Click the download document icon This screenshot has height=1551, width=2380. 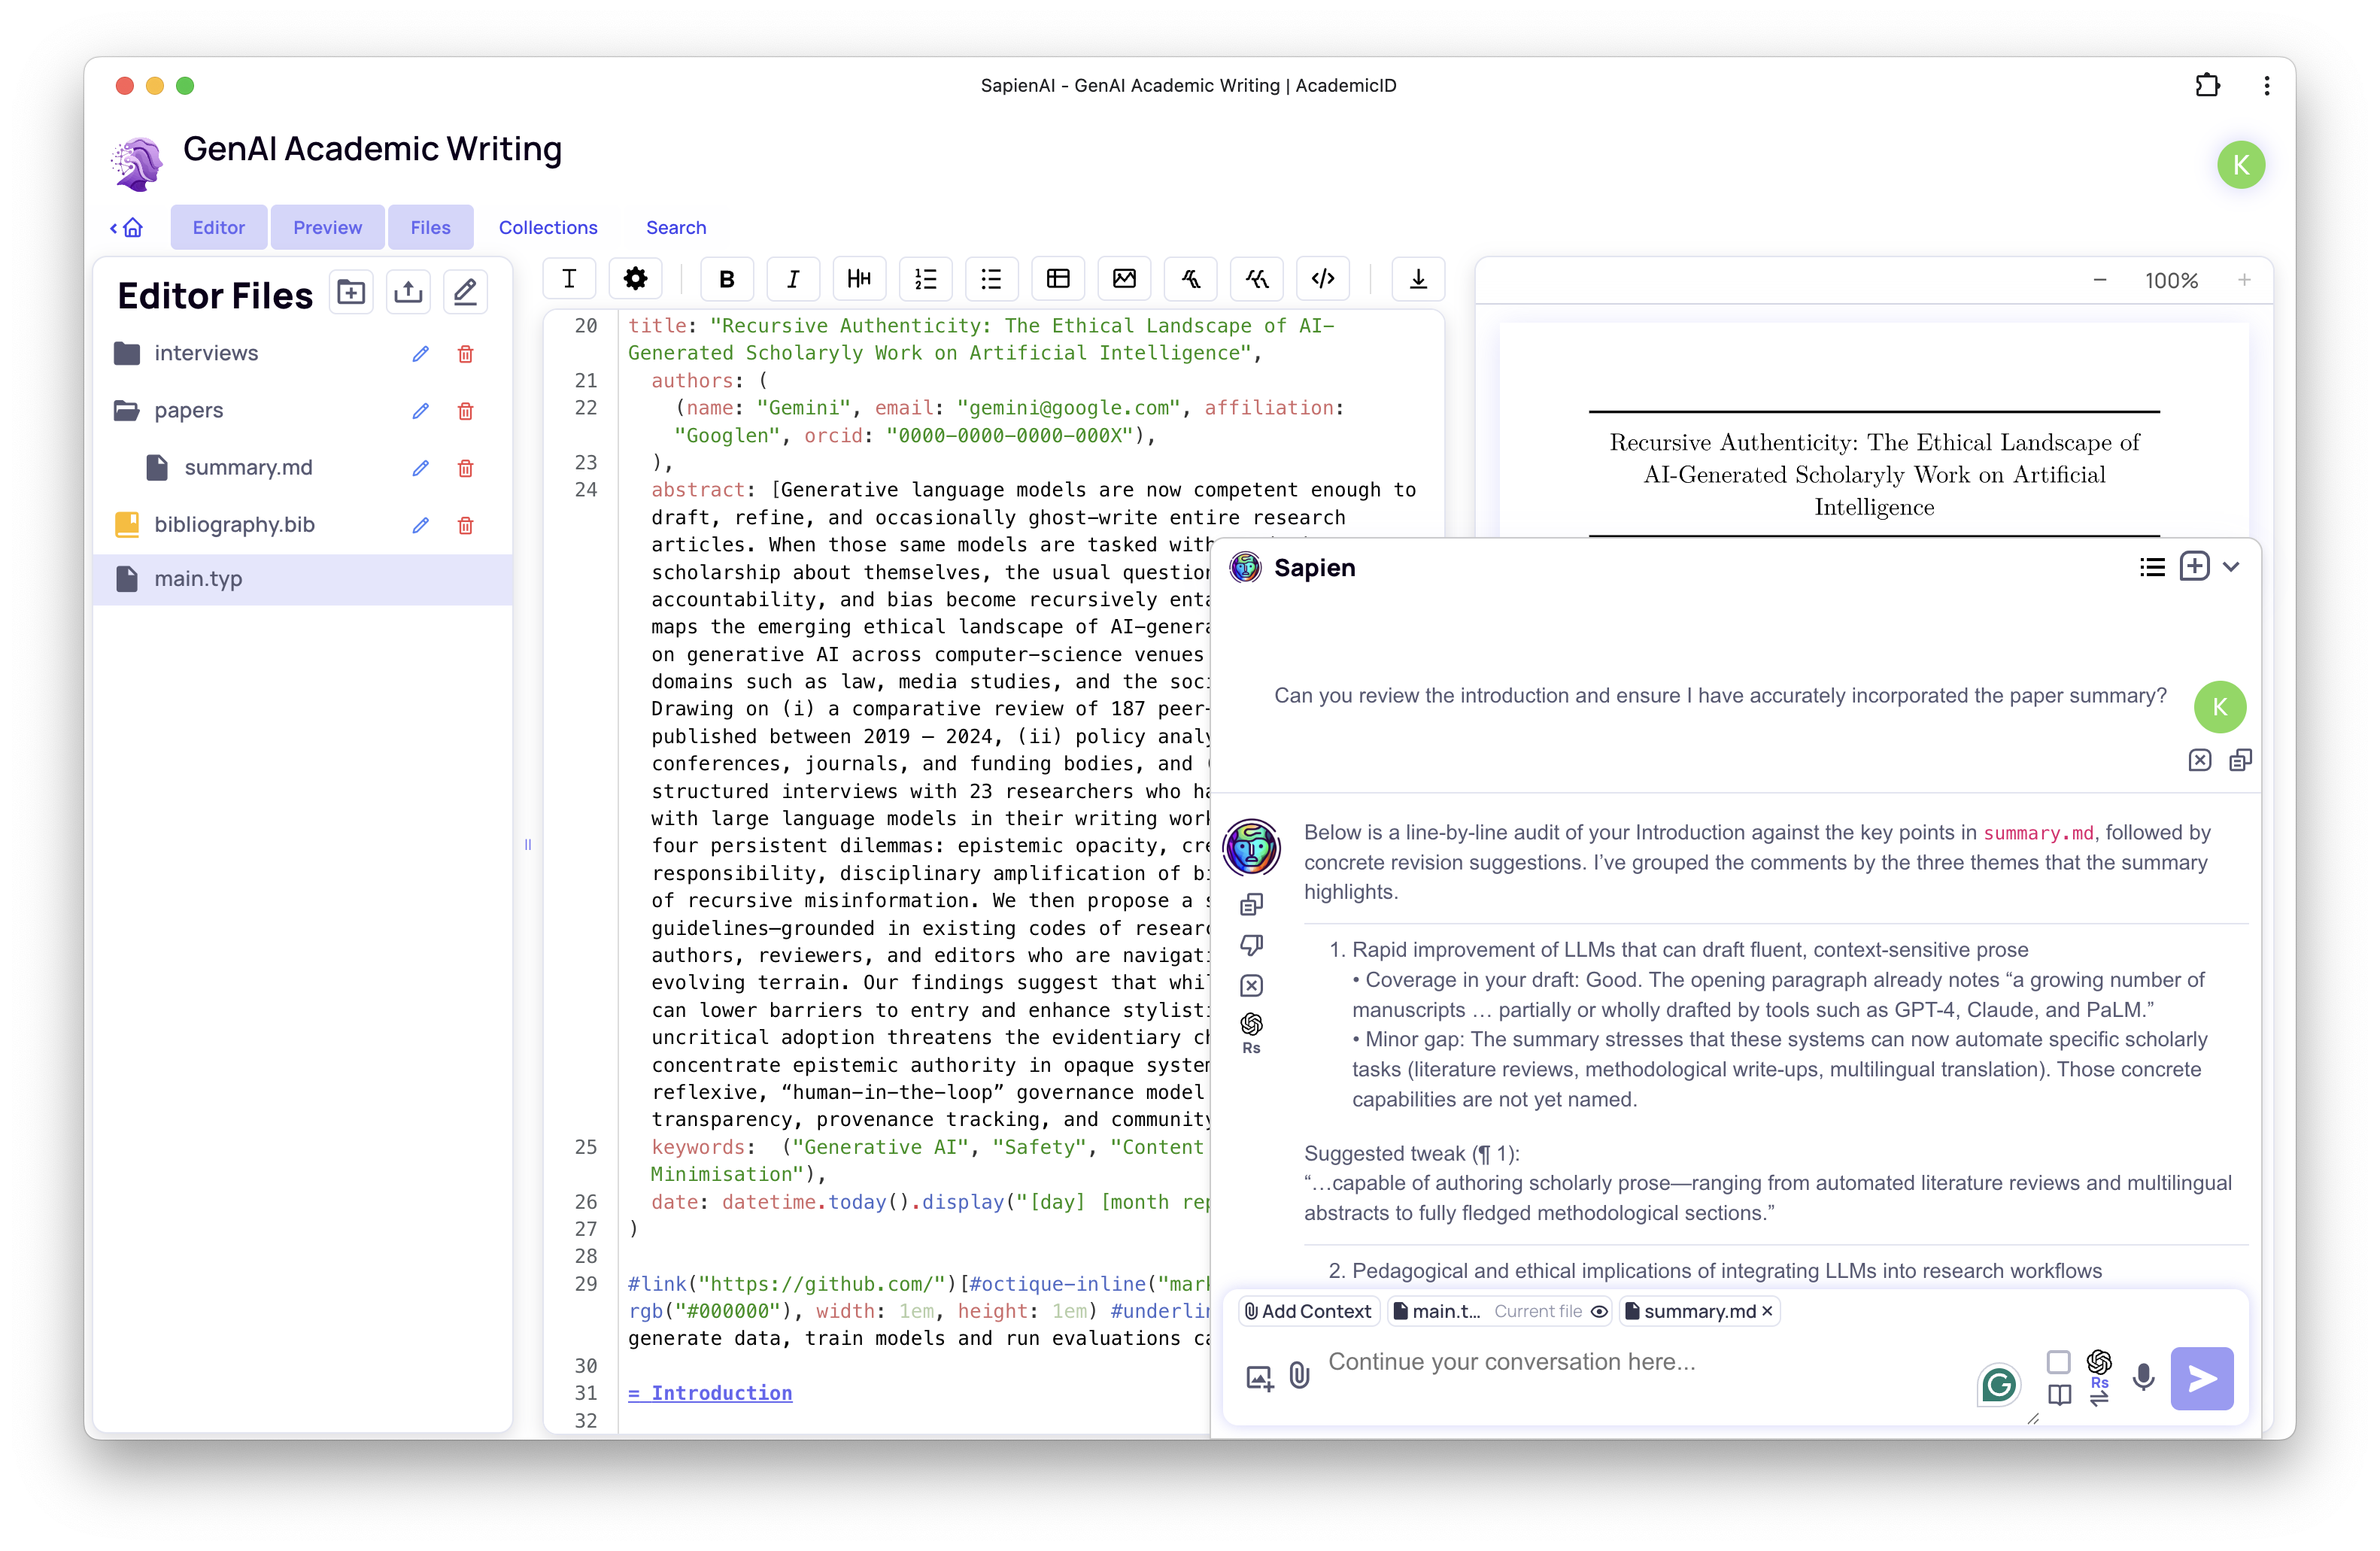1418,279
